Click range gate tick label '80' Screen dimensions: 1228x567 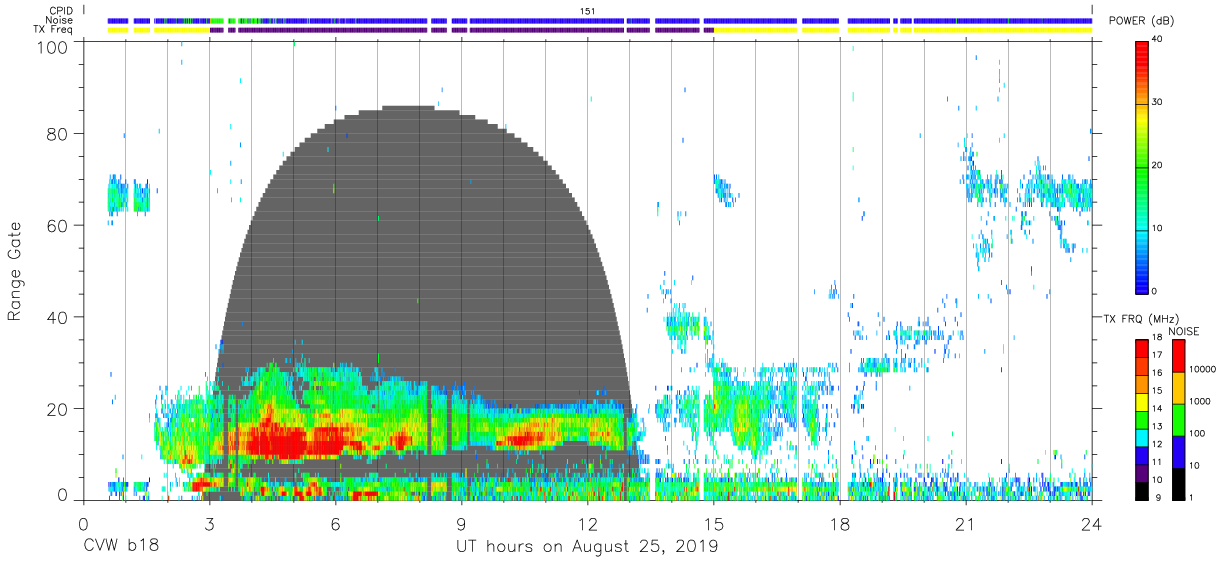(59, 134)
